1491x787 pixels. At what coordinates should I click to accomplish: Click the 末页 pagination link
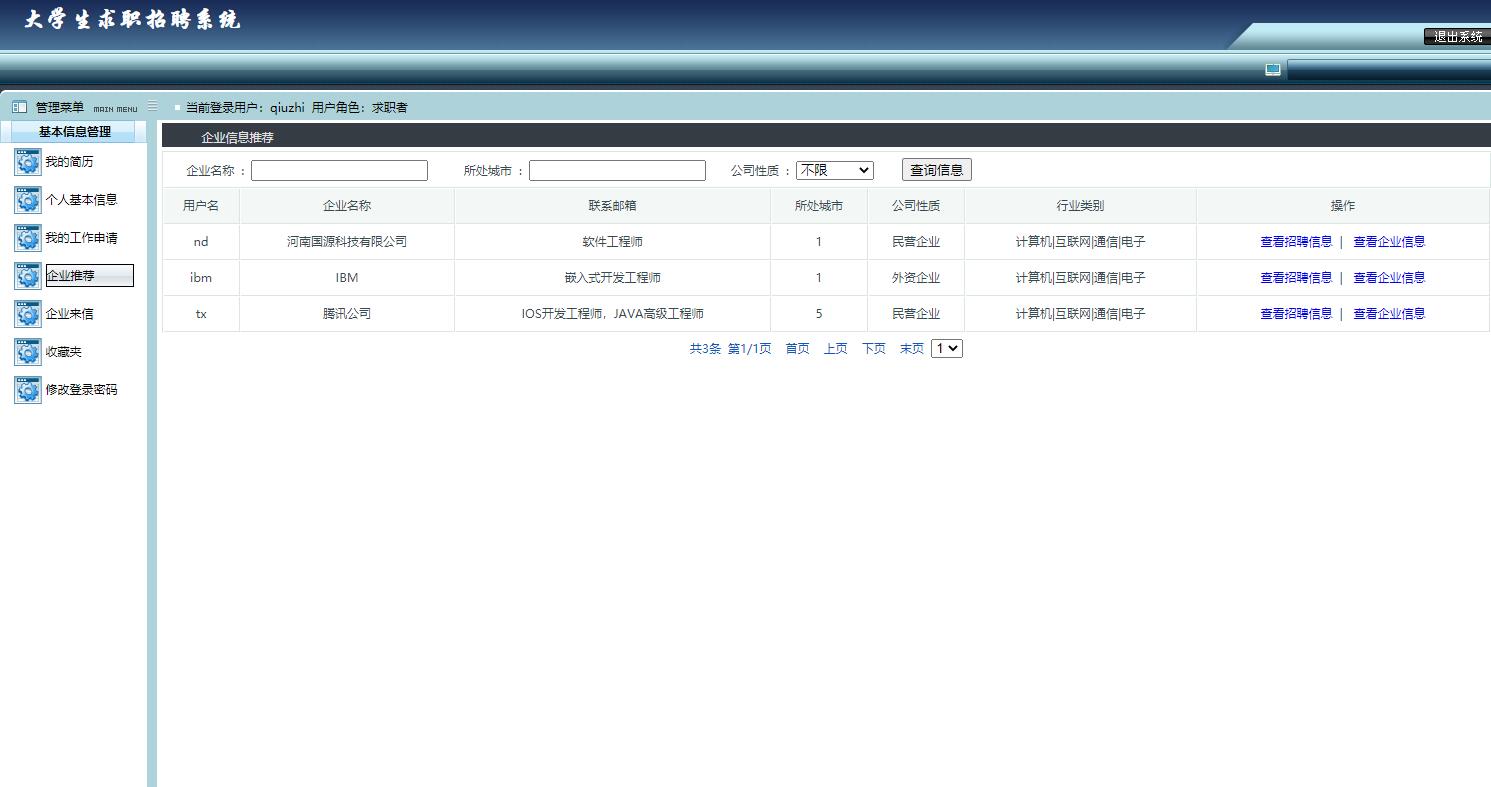911,348
